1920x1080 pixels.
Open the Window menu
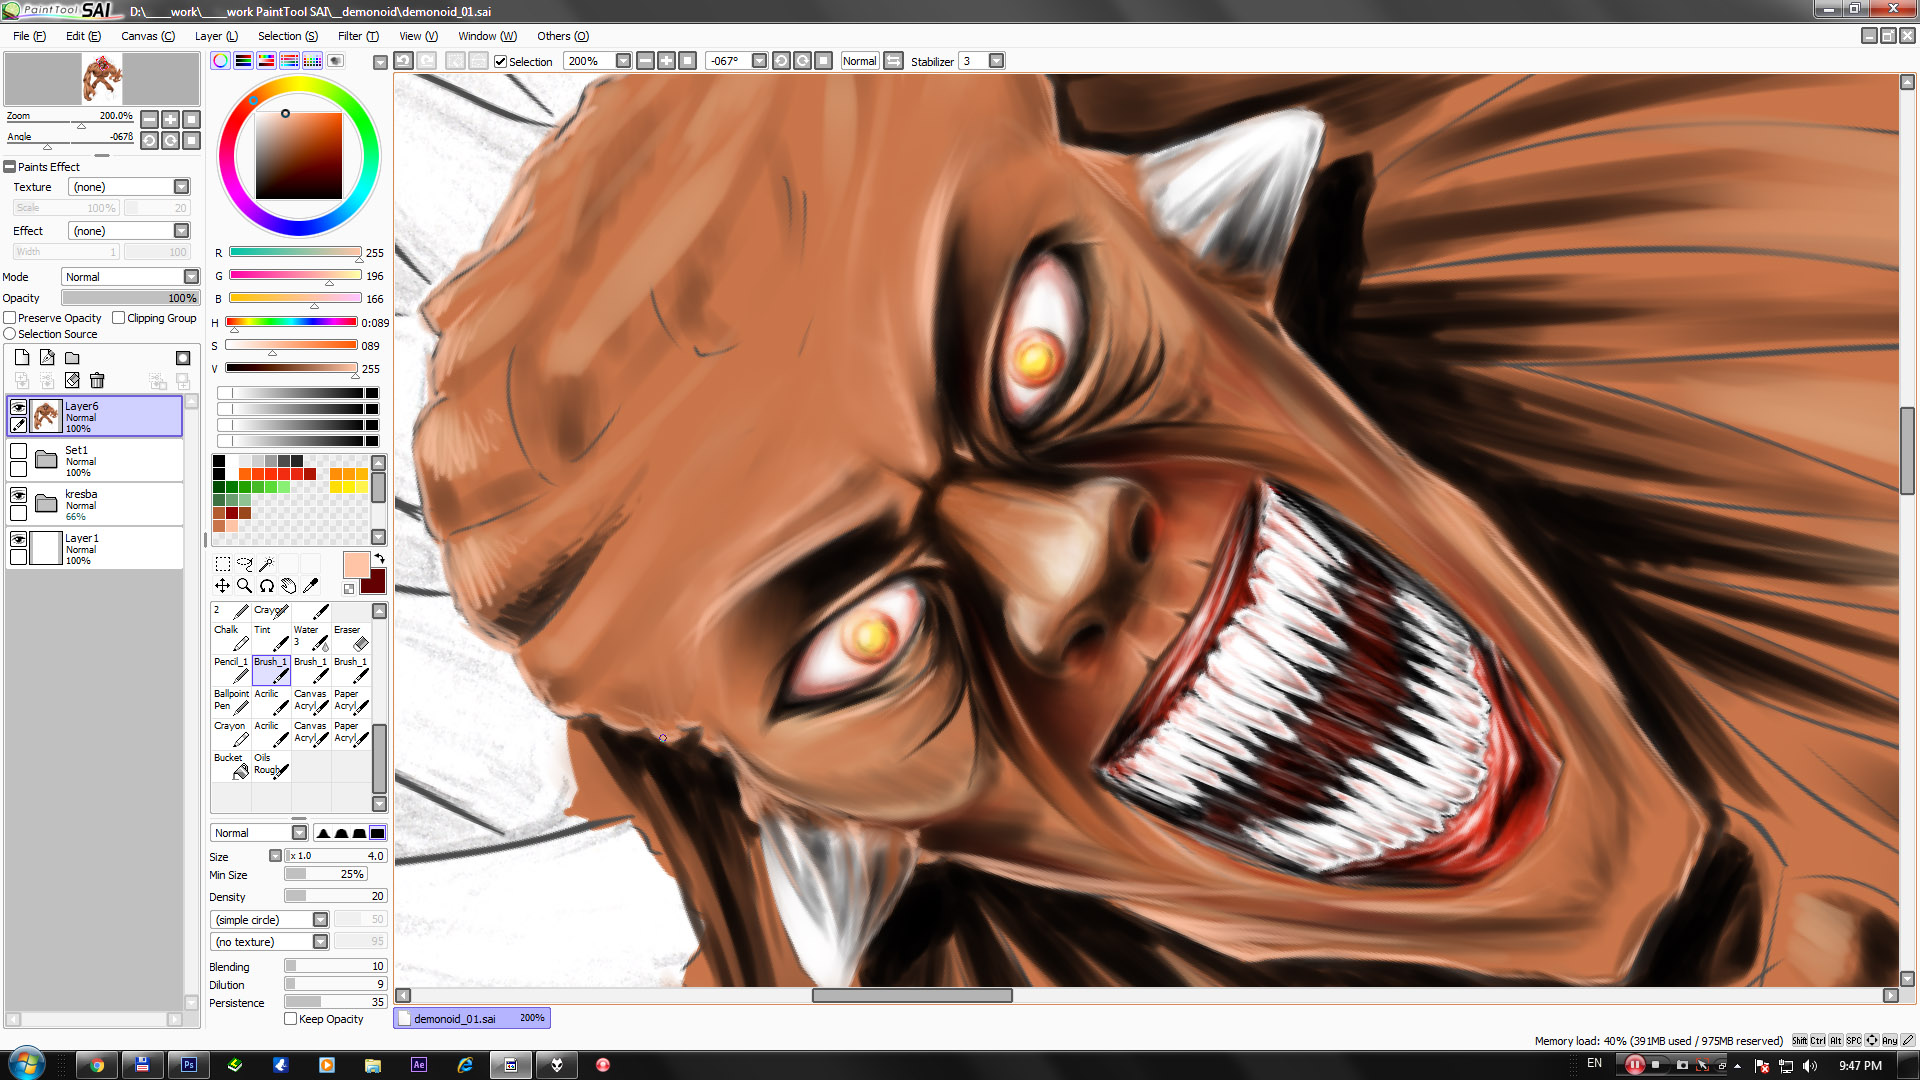(x=487, y=36)
